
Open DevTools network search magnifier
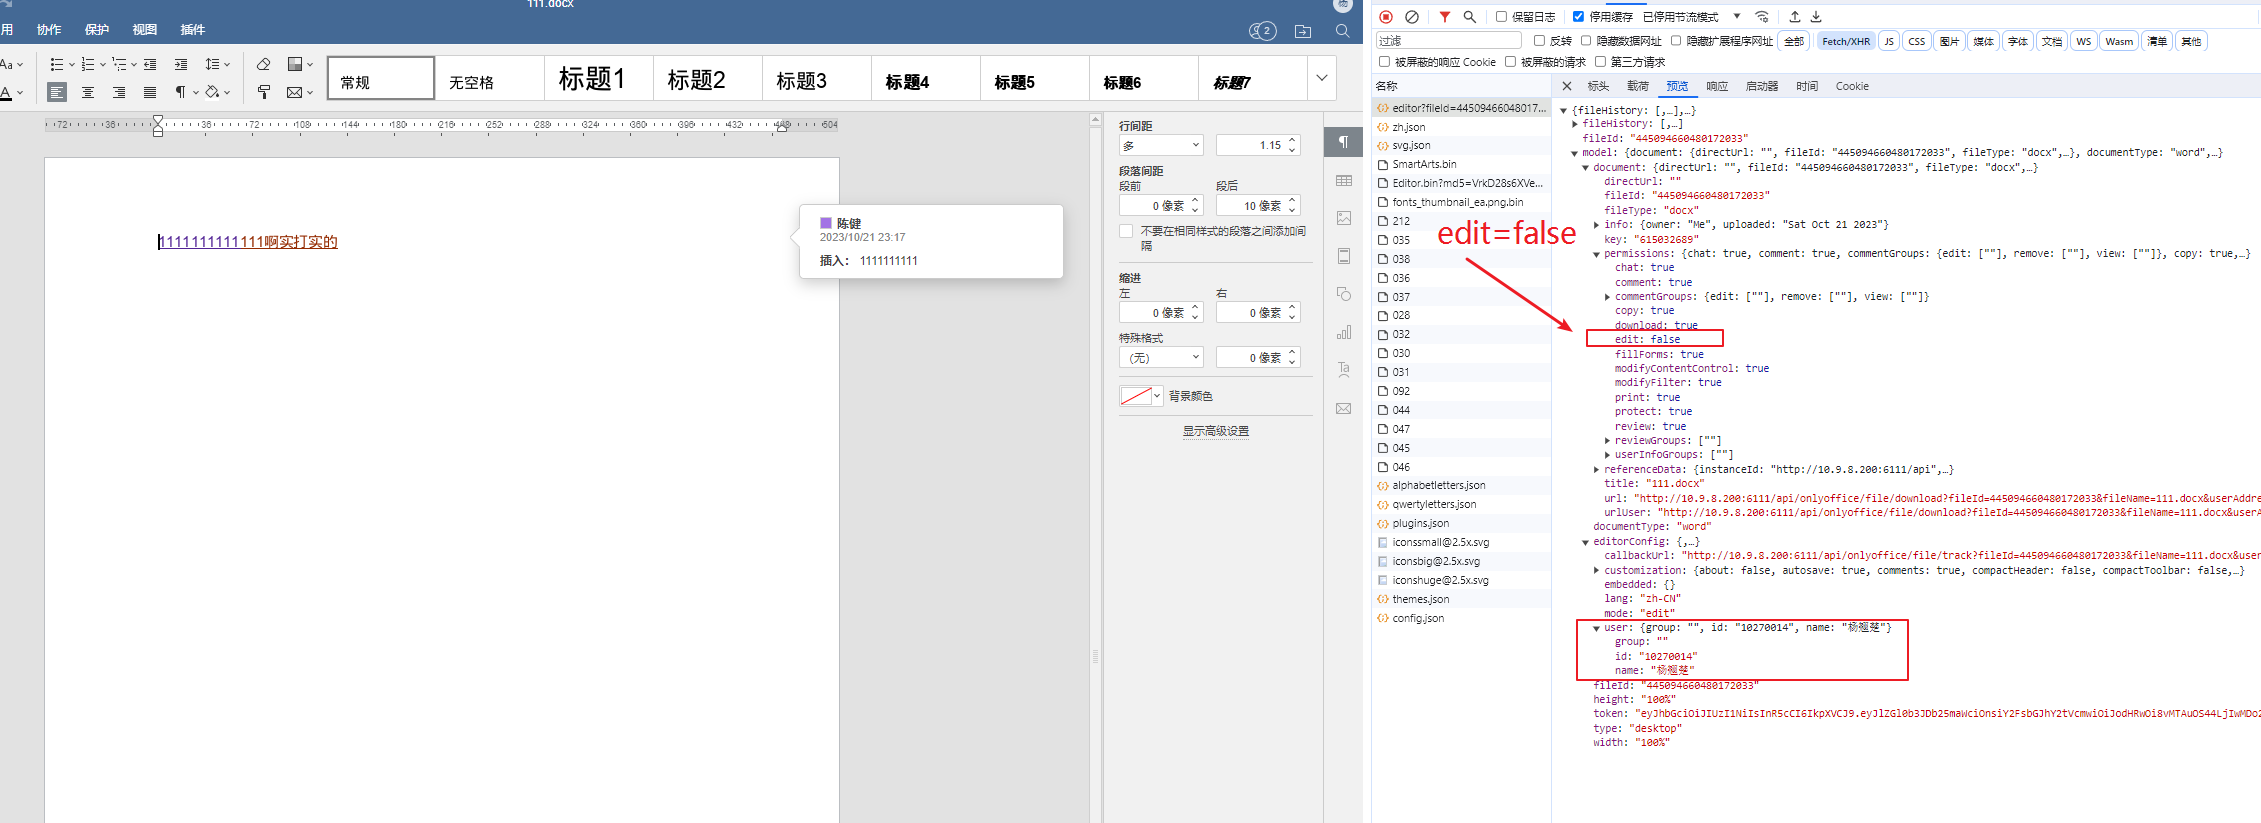coord(1470,17)
